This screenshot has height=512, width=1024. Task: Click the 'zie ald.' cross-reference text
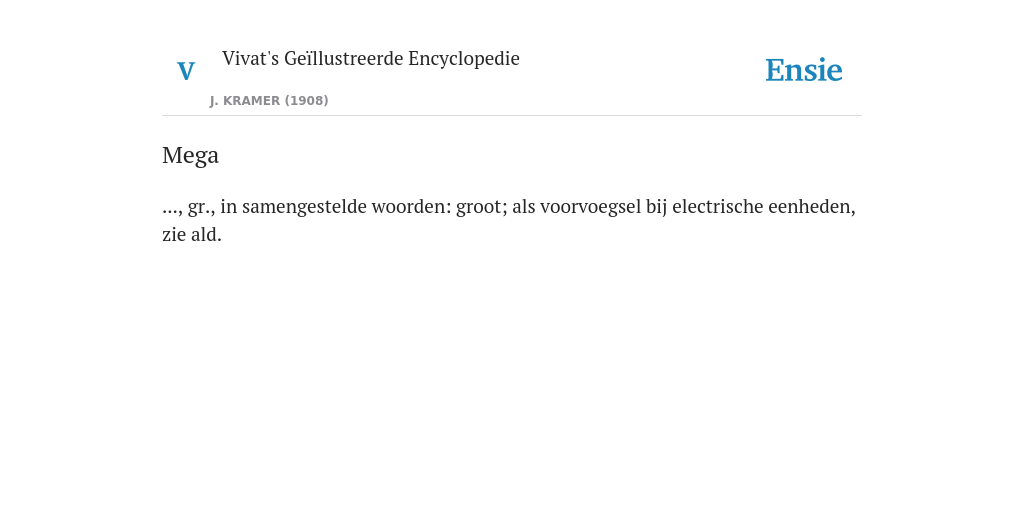[192, 234]
